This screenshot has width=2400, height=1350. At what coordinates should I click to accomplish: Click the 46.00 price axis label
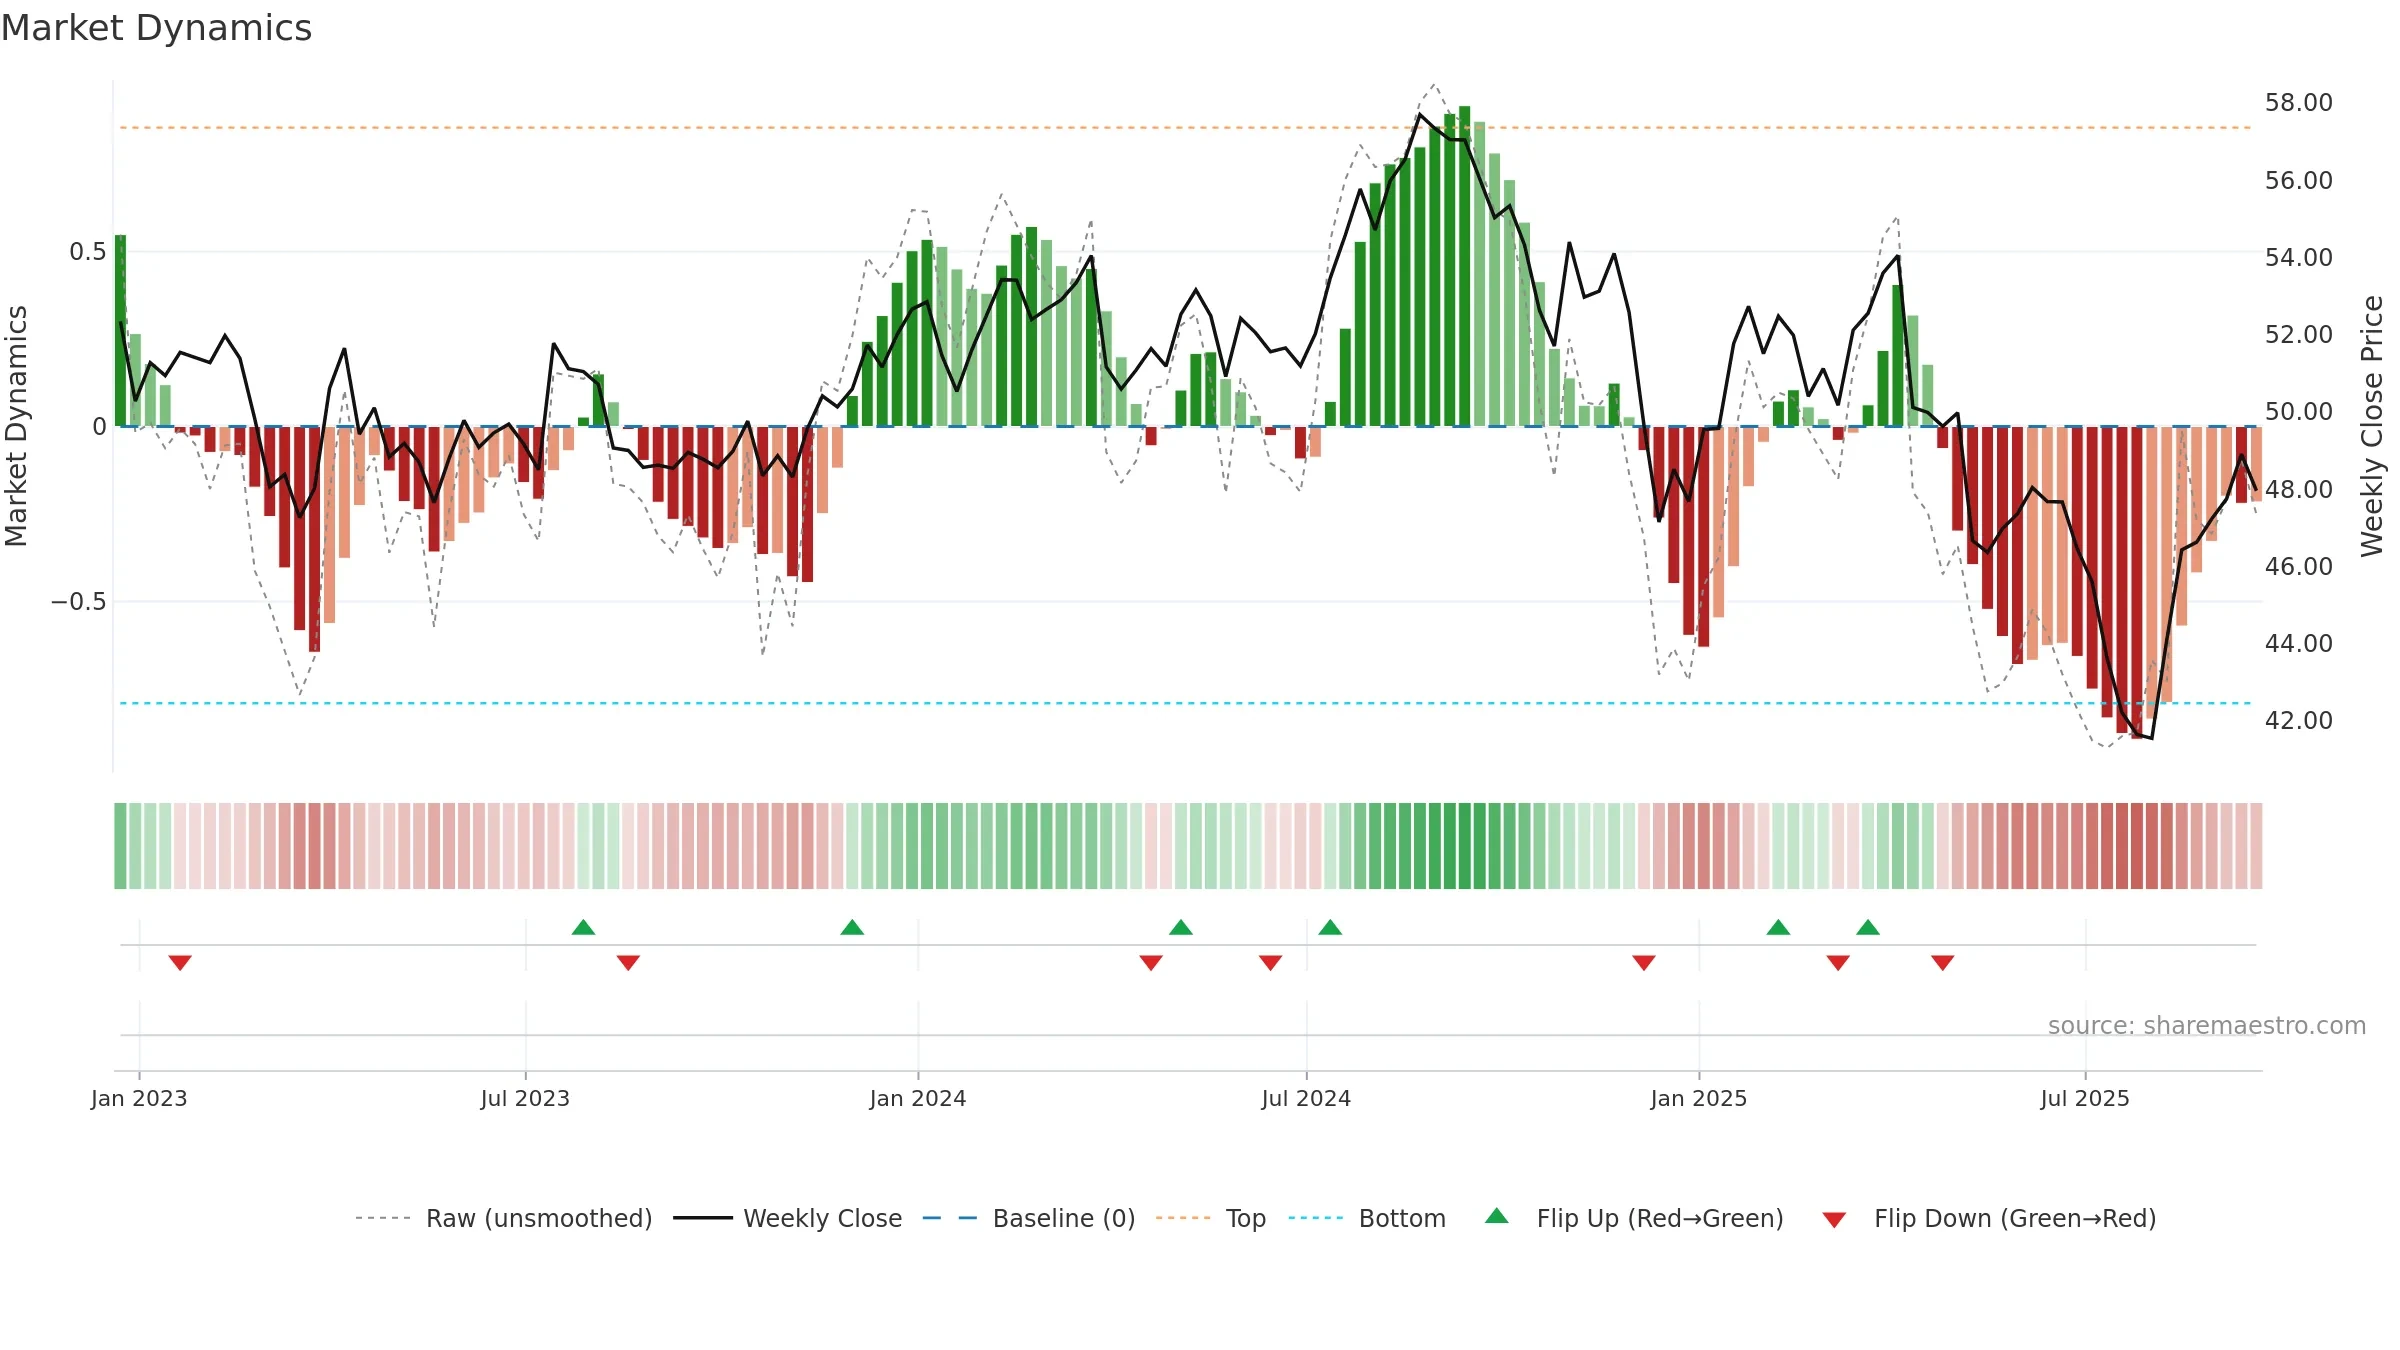click(x=2299, y=566)
